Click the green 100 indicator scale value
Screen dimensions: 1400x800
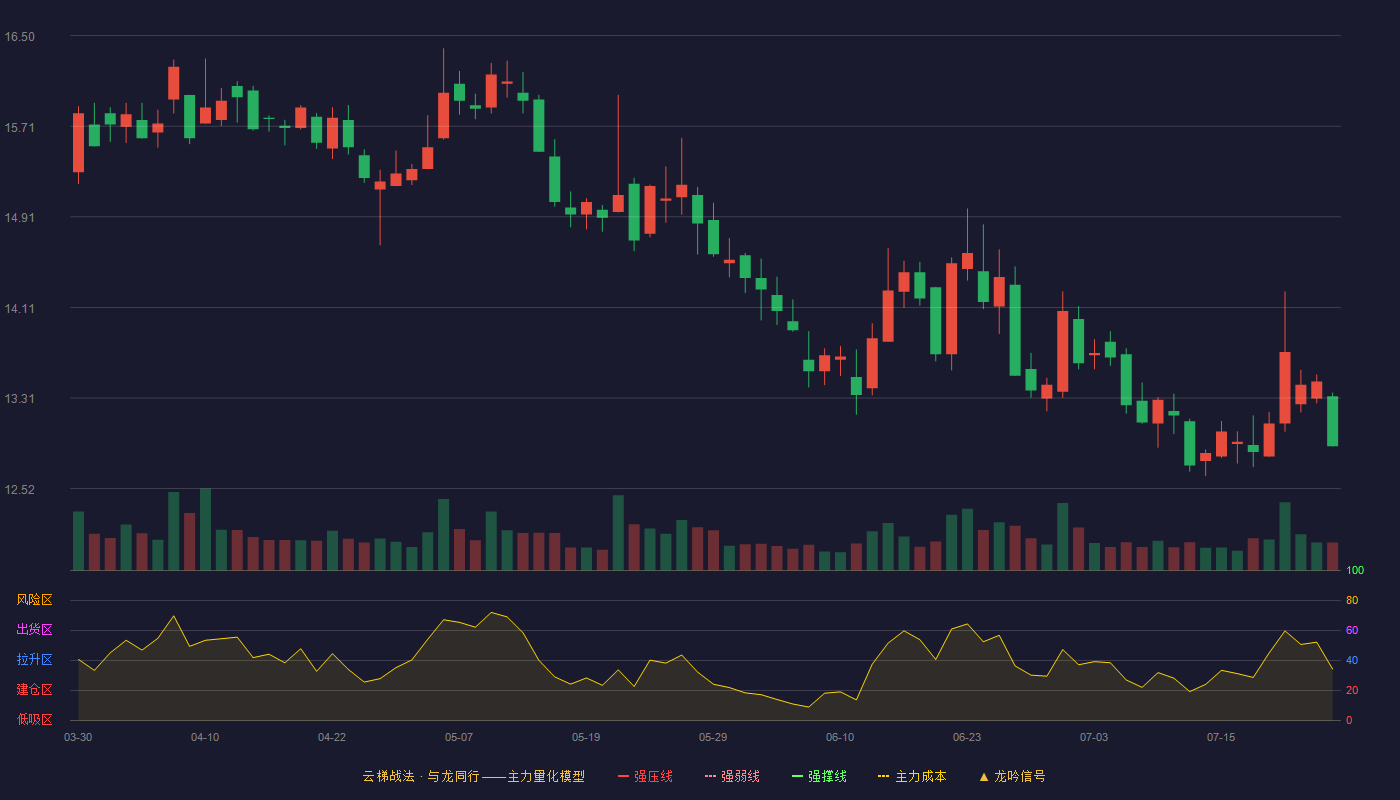click(x=1355, y=571)
